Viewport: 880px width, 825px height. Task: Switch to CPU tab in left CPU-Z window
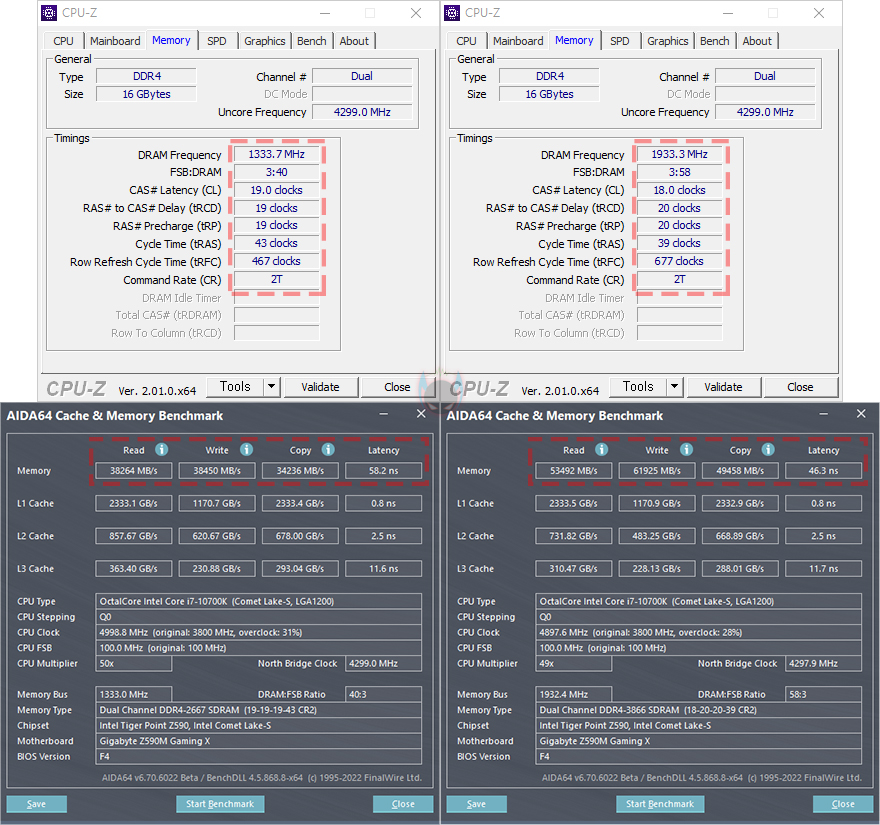pos(63,41)
